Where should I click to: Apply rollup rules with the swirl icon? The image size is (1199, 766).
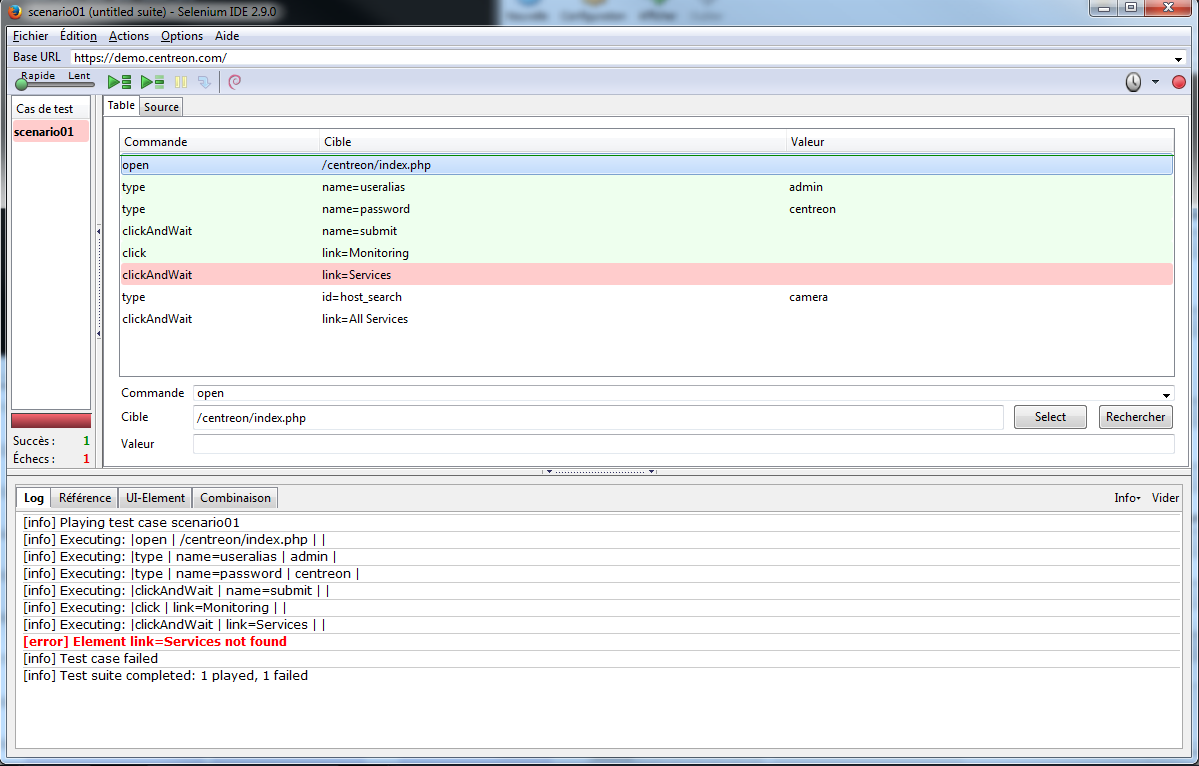click(235, 82)
